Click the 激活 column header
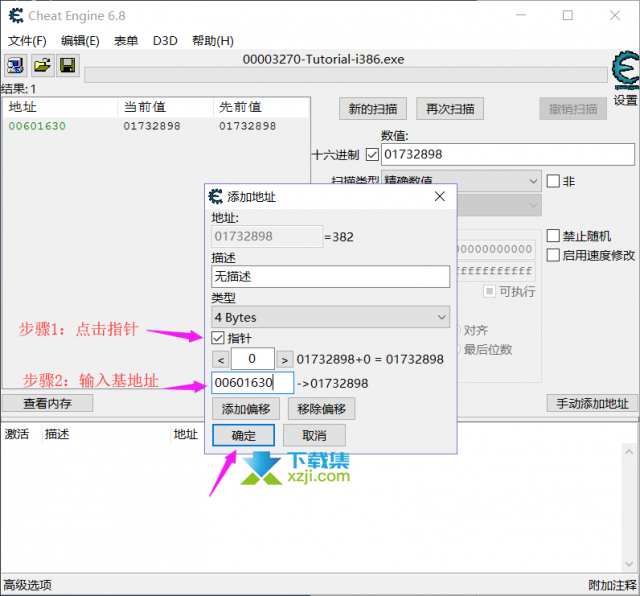Viewport: 640px width, 596px height. pyautogui.click(x=17, y=434)
